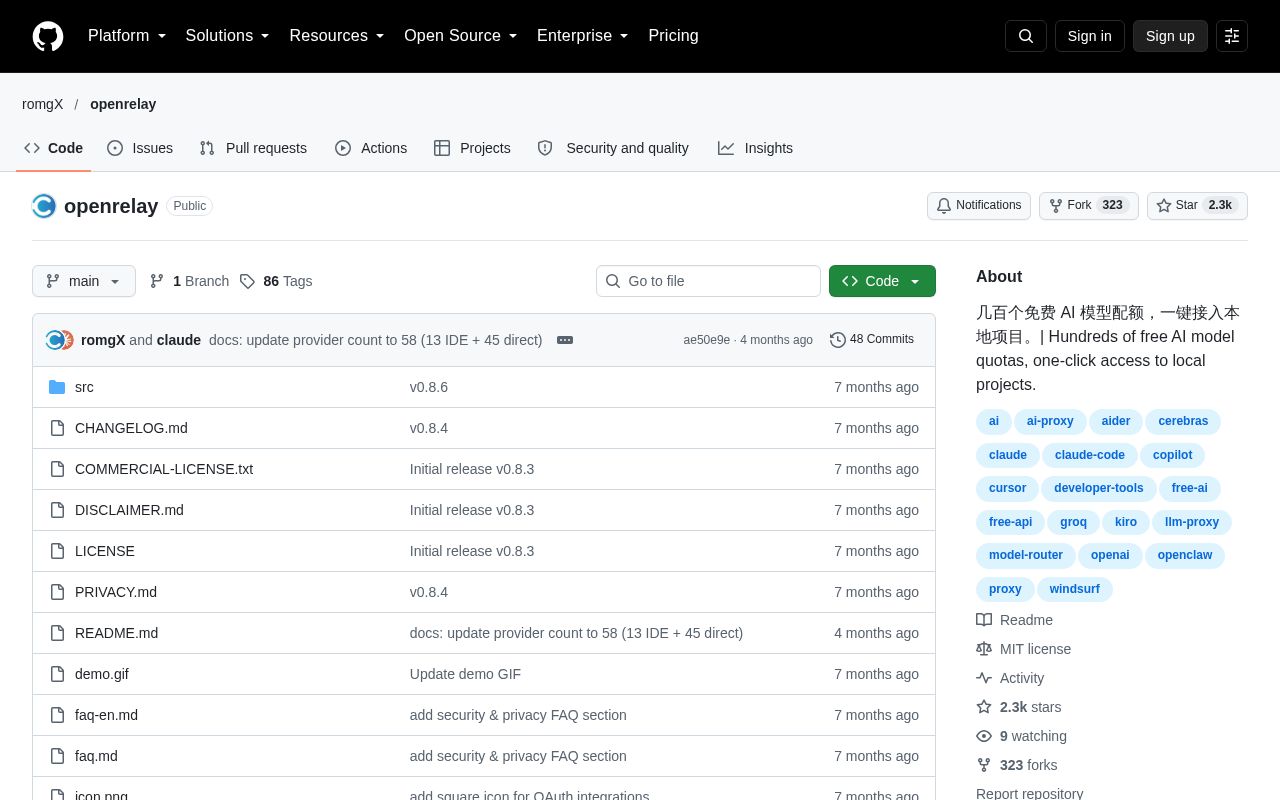Expand the Open Source menu
The width and height of the screenshot is (1280, 800).
coord(461,36)
